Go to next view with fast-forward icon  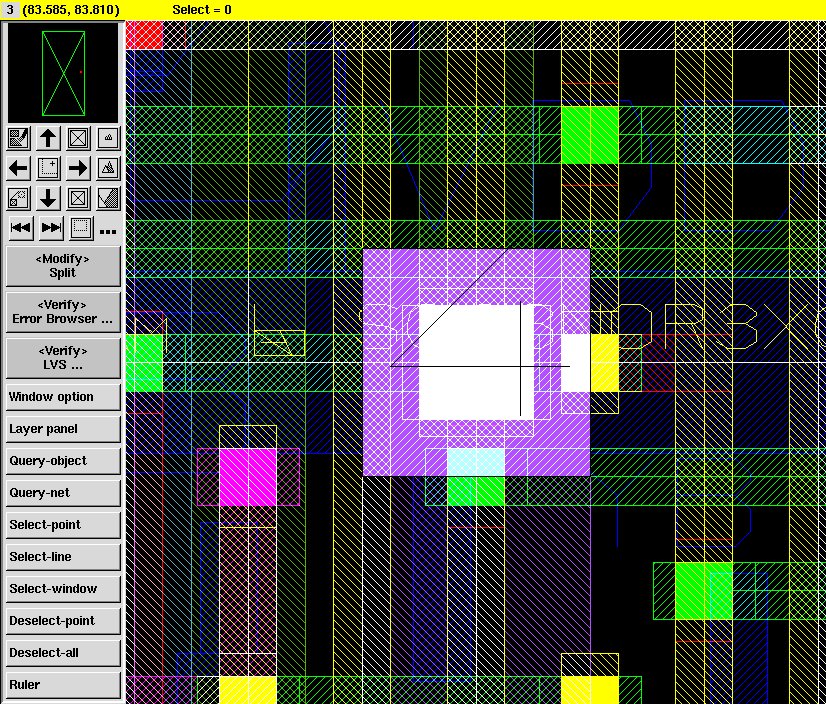click(x=51, y=228)
